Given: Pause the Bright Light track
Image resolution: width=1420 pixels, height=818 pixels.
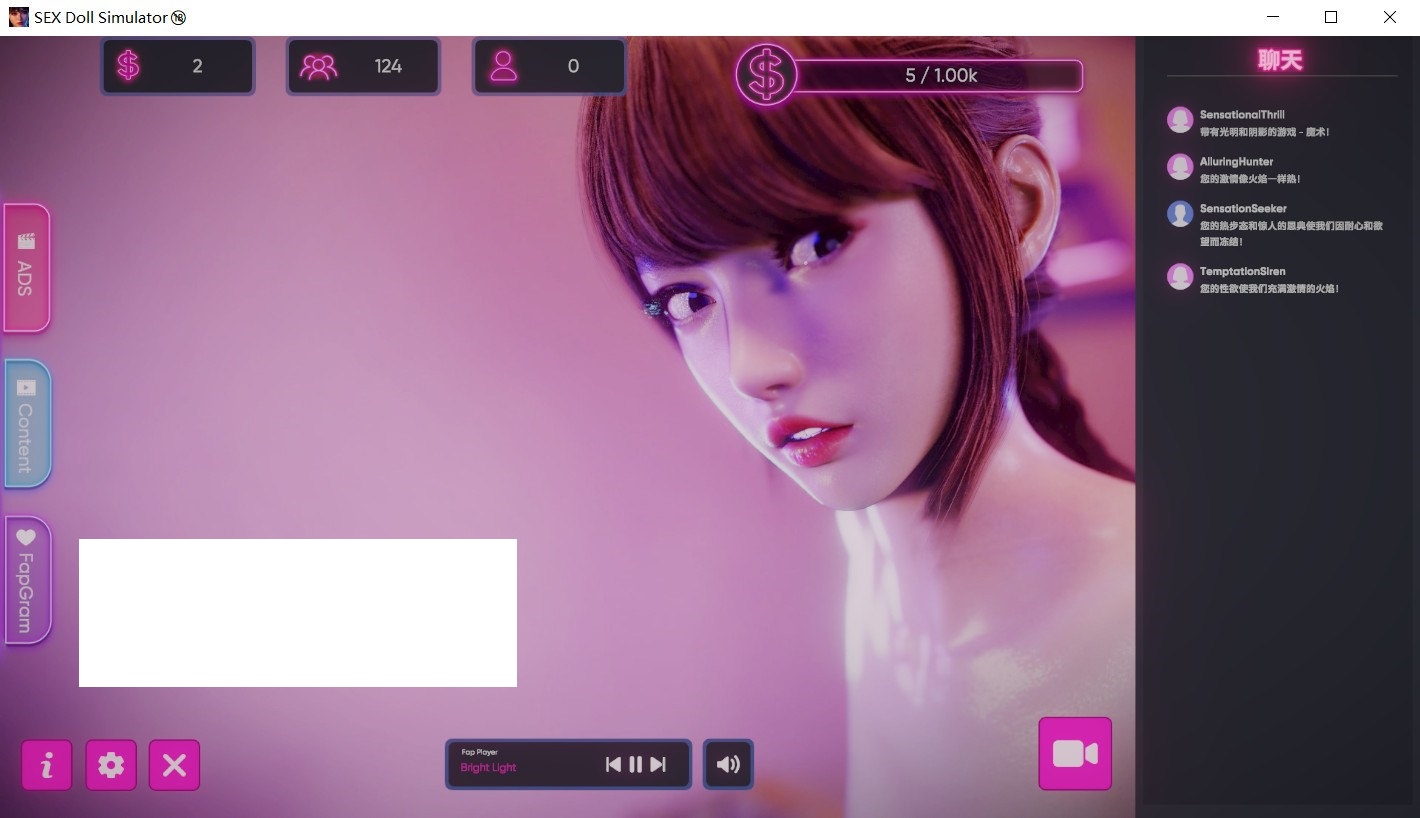Looking at the screenshot, I should (636, 764).
